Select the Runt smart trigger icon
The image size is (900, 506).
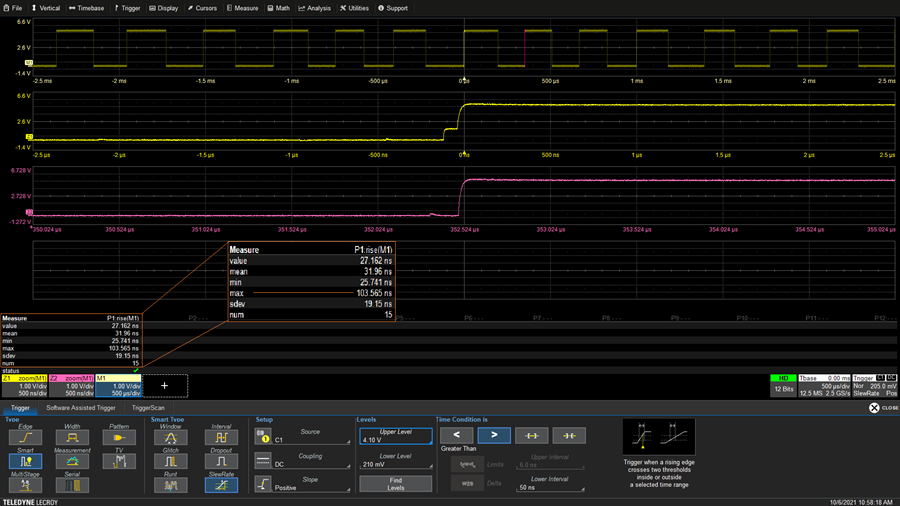(171, 484)
